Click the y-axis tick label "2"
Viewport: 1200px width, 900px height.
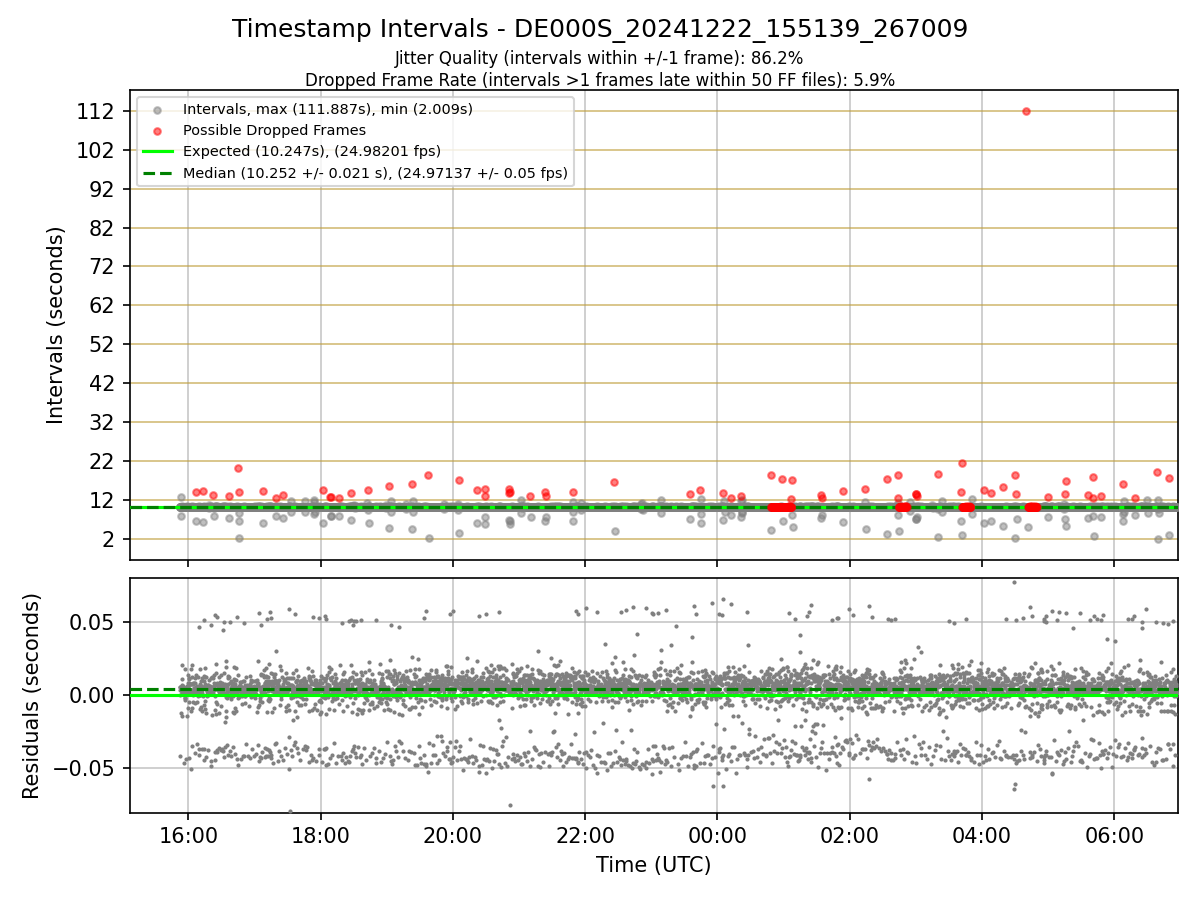click(108, 540)
